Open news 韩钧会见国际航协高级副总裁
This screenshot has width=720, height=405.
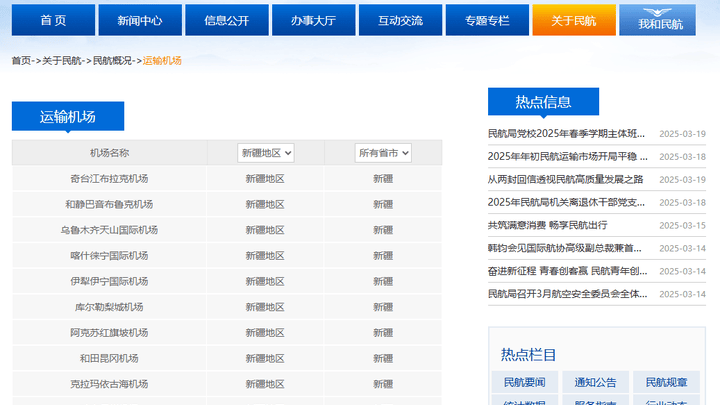tap(565, 248)
